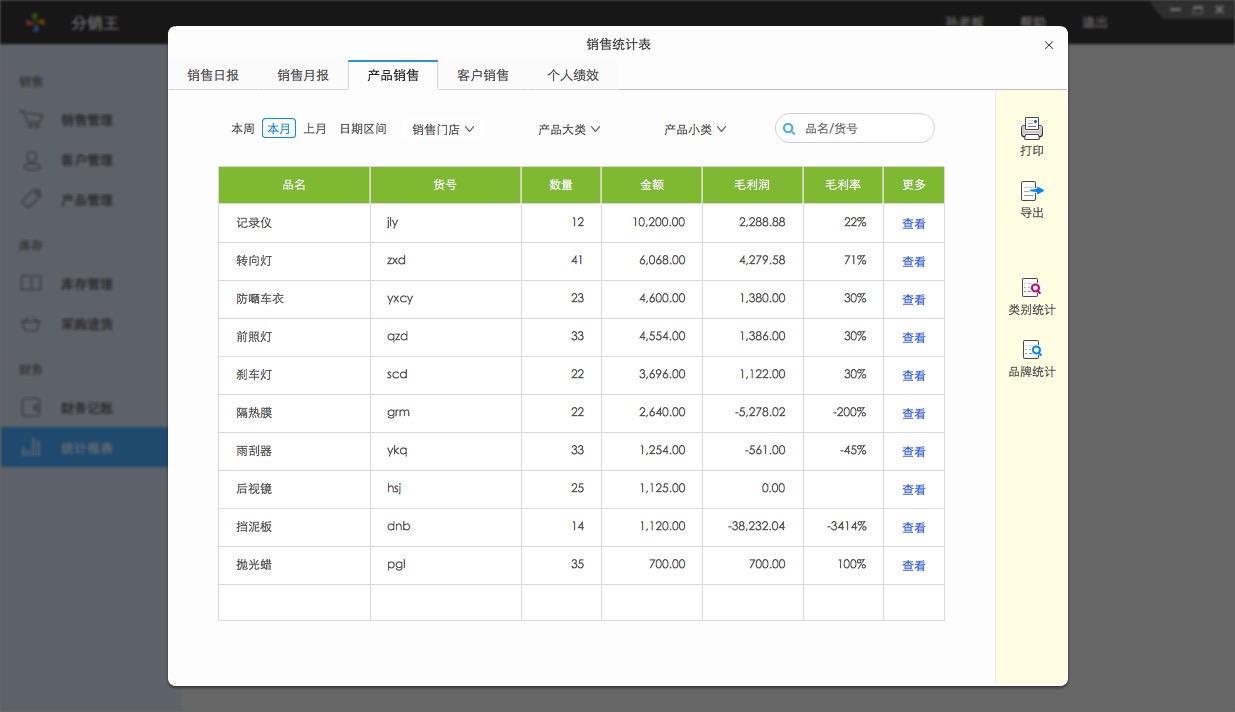Open 销售管理 in the sidebar

click(86, 120)
